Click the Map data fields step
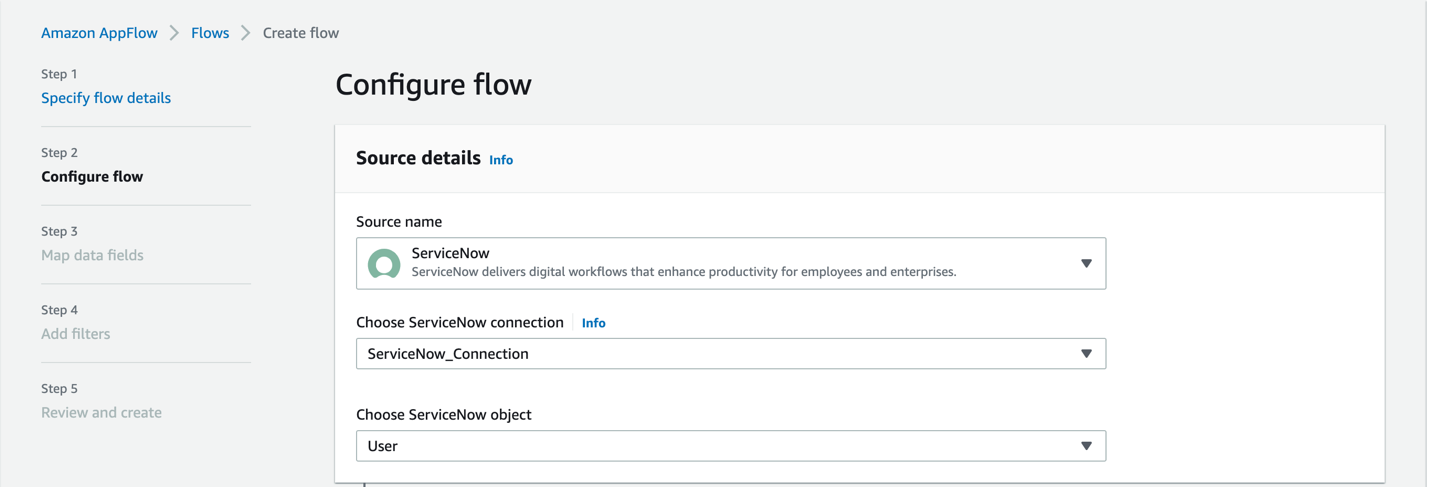The height and width of the screenshot is (487, 1429). 92,255
